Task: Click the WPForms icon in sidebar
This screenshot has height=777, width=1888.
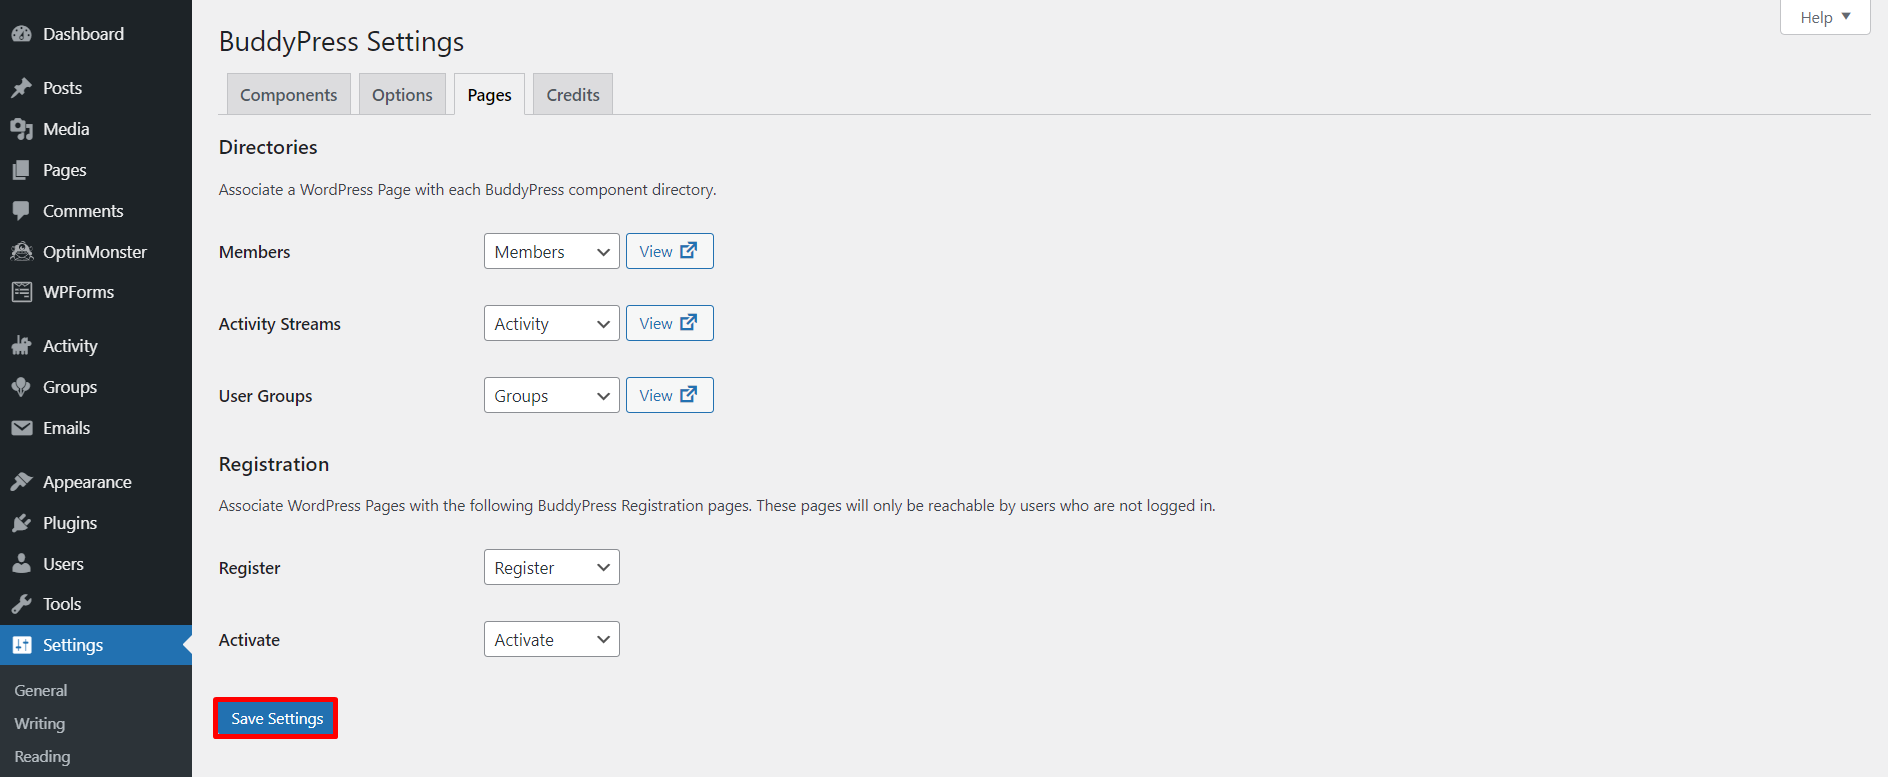Action: [x=21, y=292]
